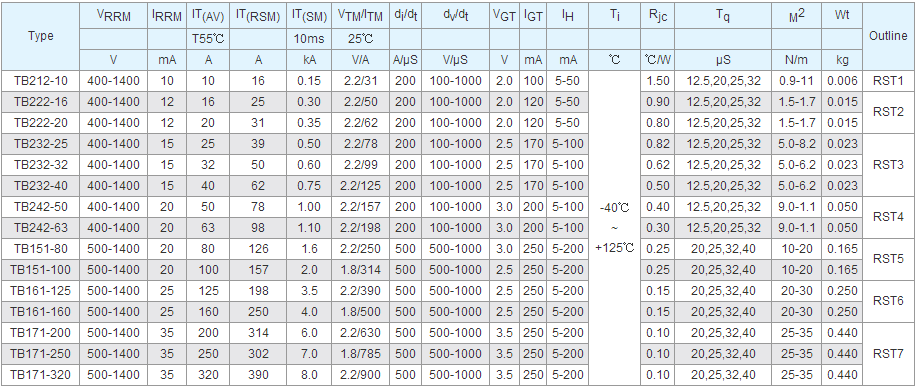The height and width of the screenshot is (387, 916).
Task: Click the 1.8/500 VTM/ITM value
Action: (360, 312)
